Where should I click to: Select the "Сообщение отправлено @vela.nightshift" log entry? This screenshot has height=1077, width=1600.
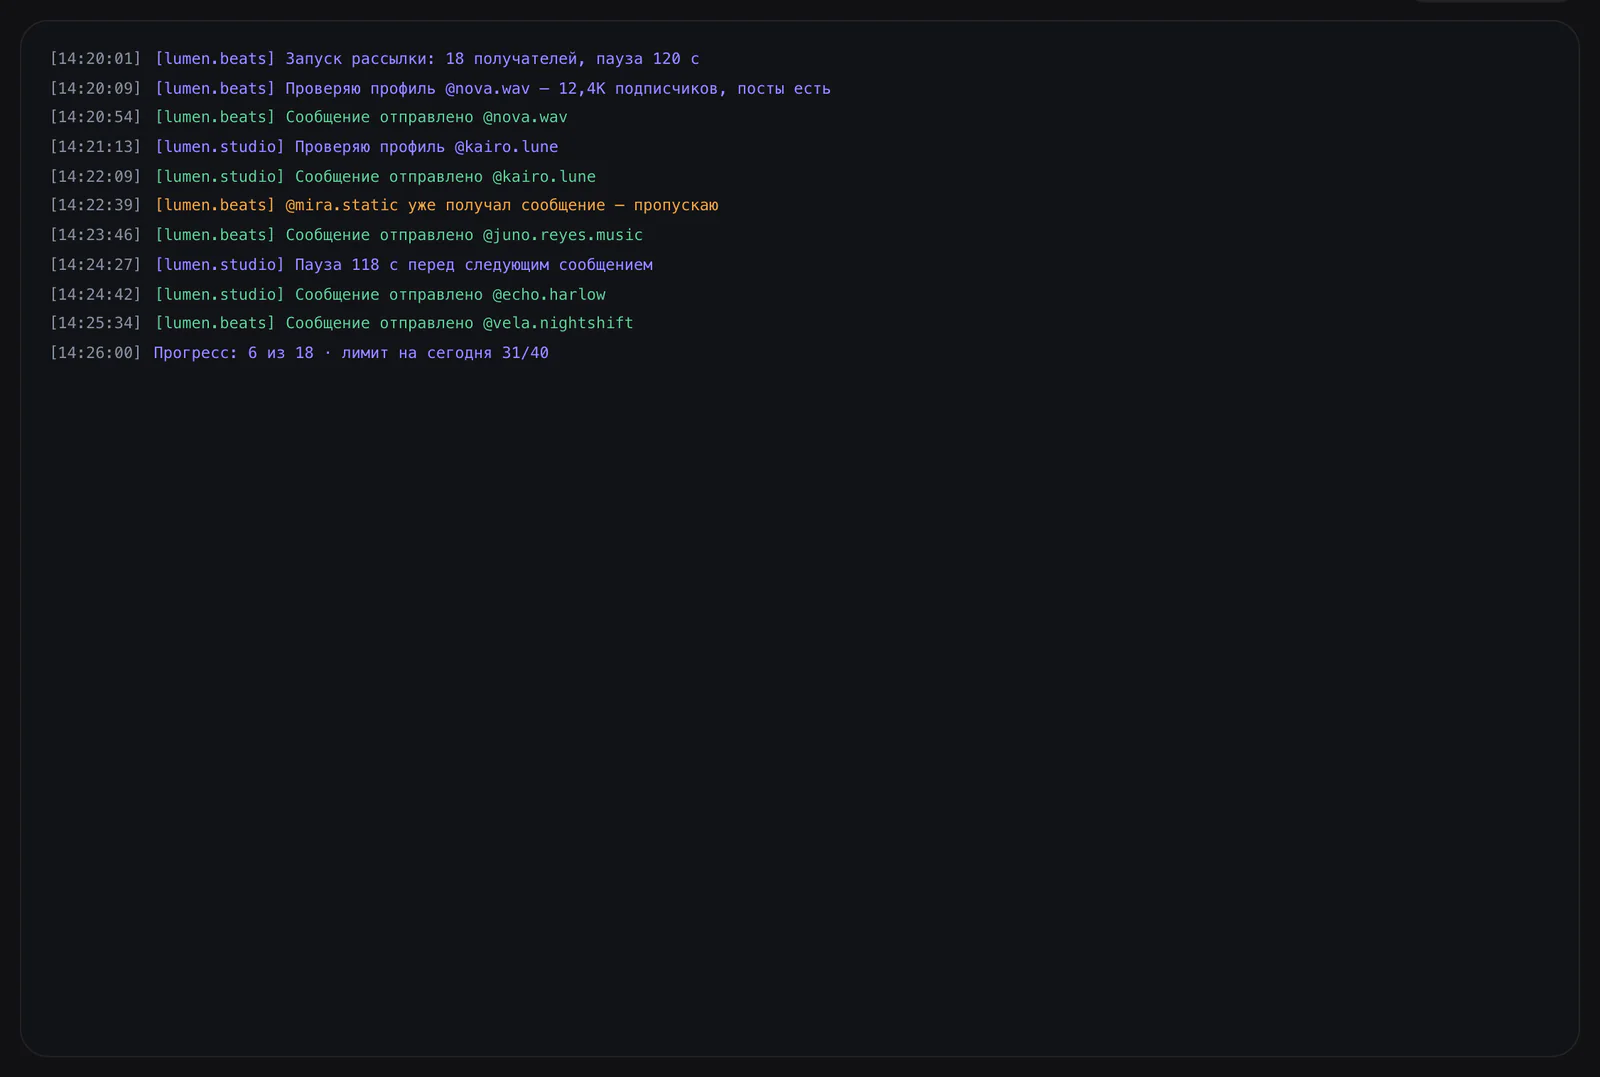pyautogui.click(x=342, y=323)
